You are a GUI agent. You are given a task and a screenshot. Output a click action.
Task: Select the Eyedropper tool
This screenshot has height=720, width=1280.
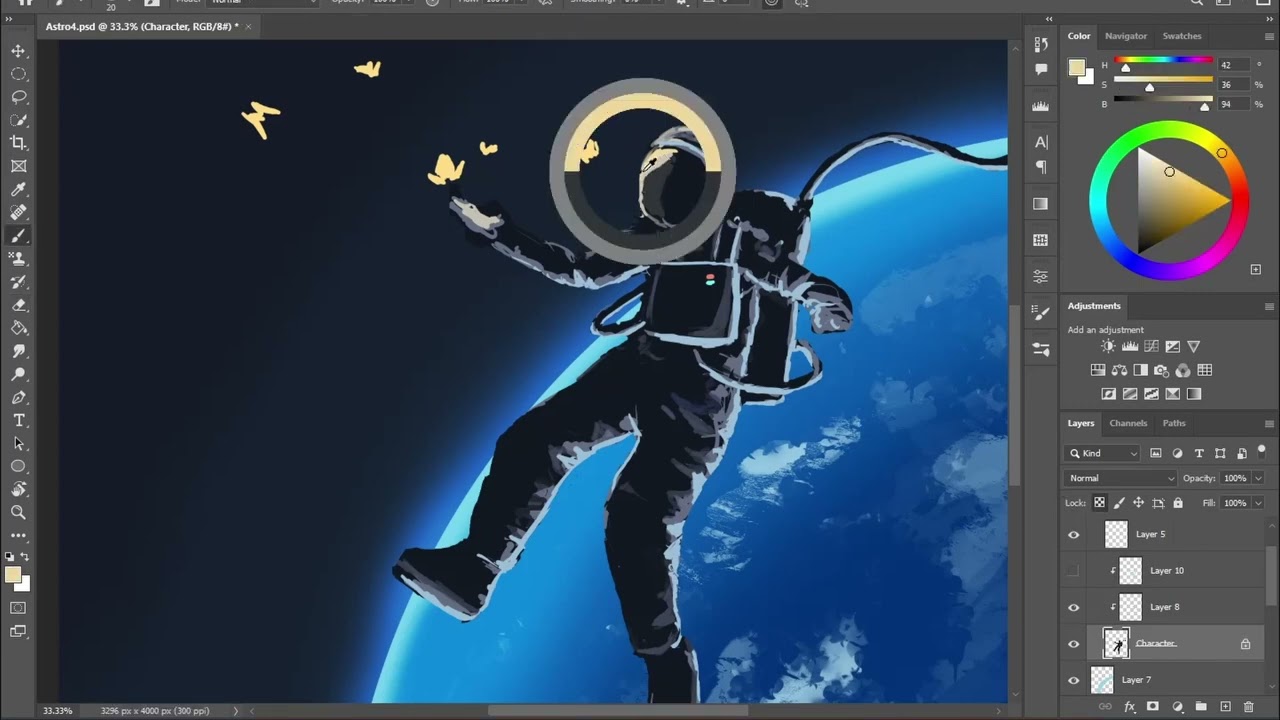pyautogui.click(x=18, y=190)
